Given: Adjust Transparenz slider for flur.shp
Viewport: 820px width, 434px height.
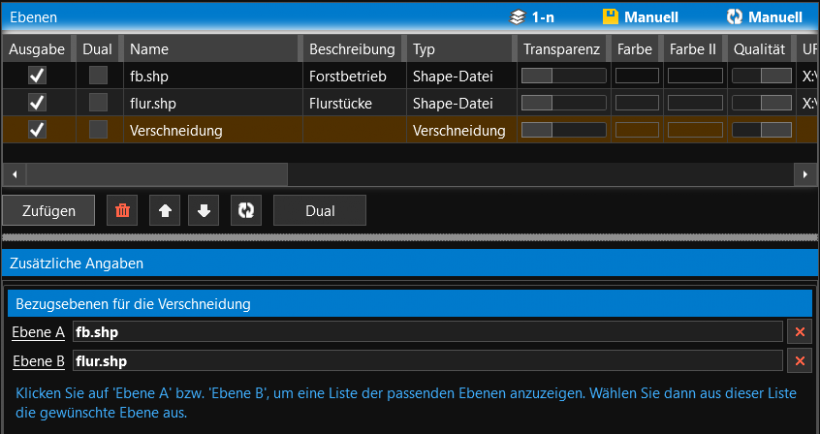Looking at the screenshot, I should (x=563, y=102).
